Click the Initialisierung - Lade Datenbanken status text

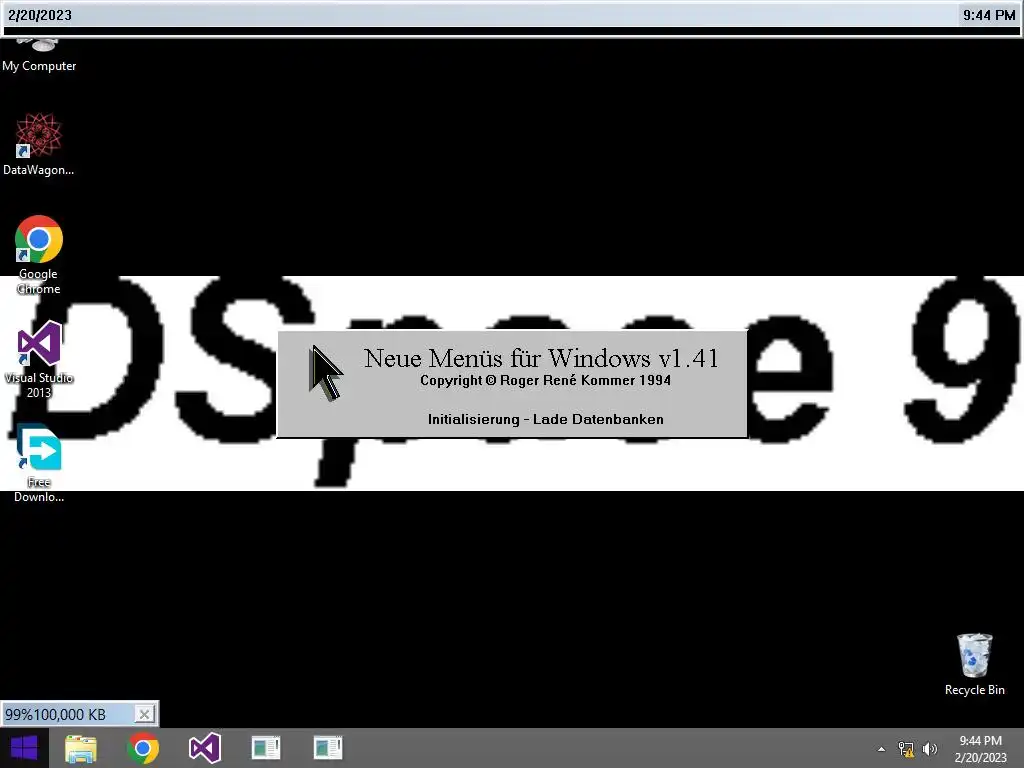click(x=545, y=419)
